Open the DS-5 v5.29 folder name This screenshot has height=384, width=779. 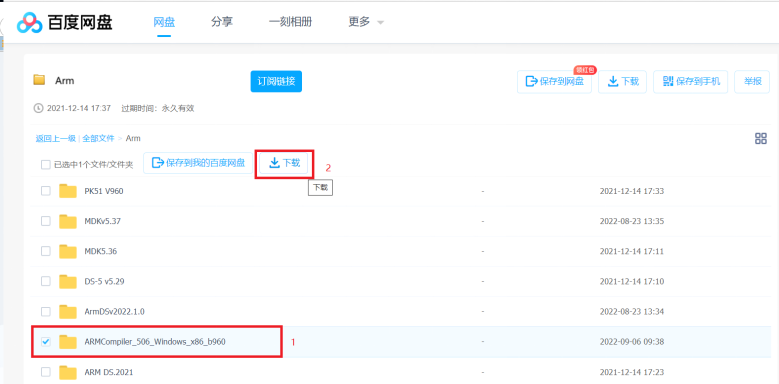[x=104, y=282]
